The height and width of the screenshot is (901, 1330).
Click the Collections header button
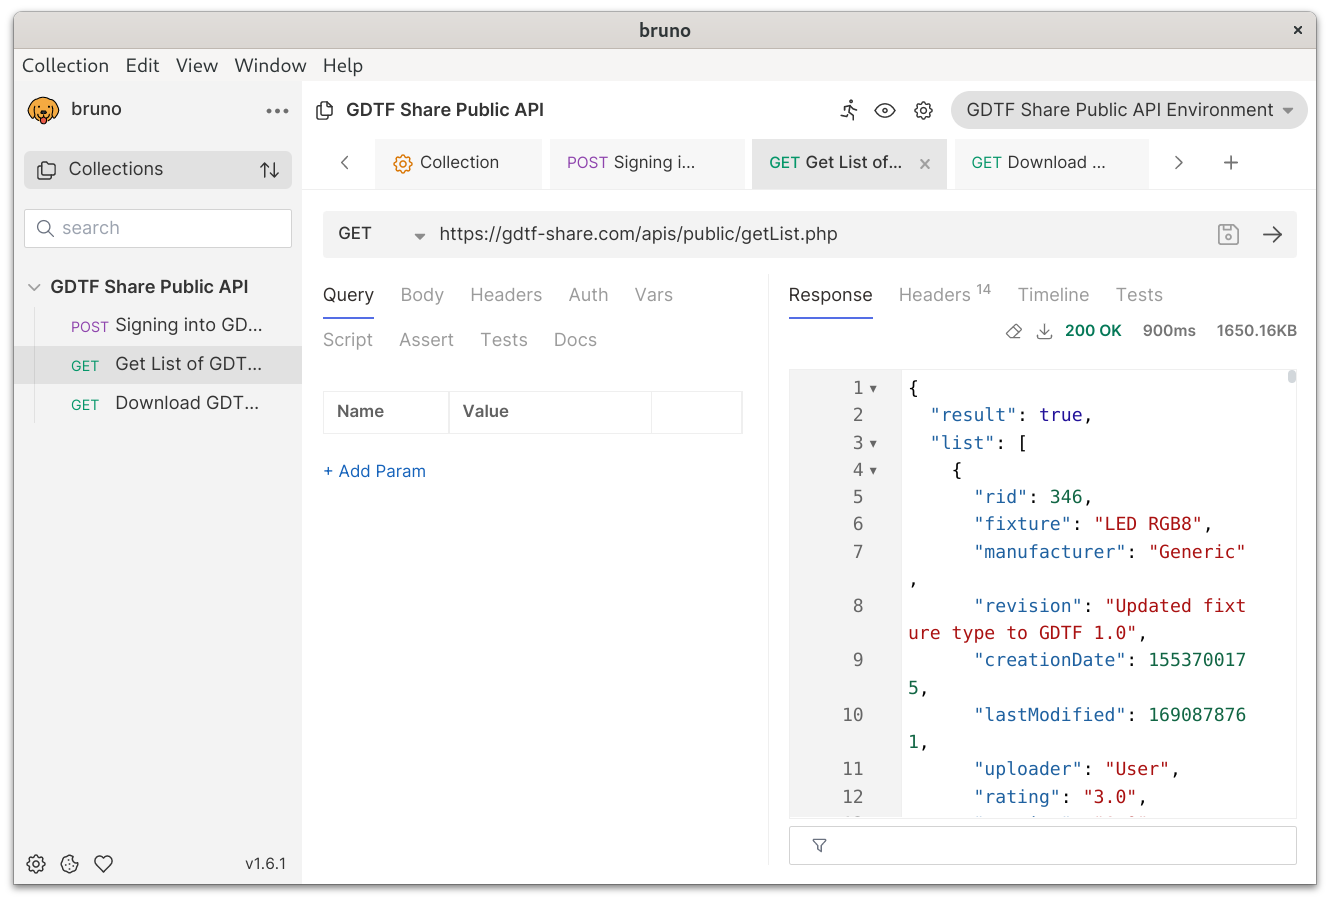pyautogui.click(x=158, y=170)
